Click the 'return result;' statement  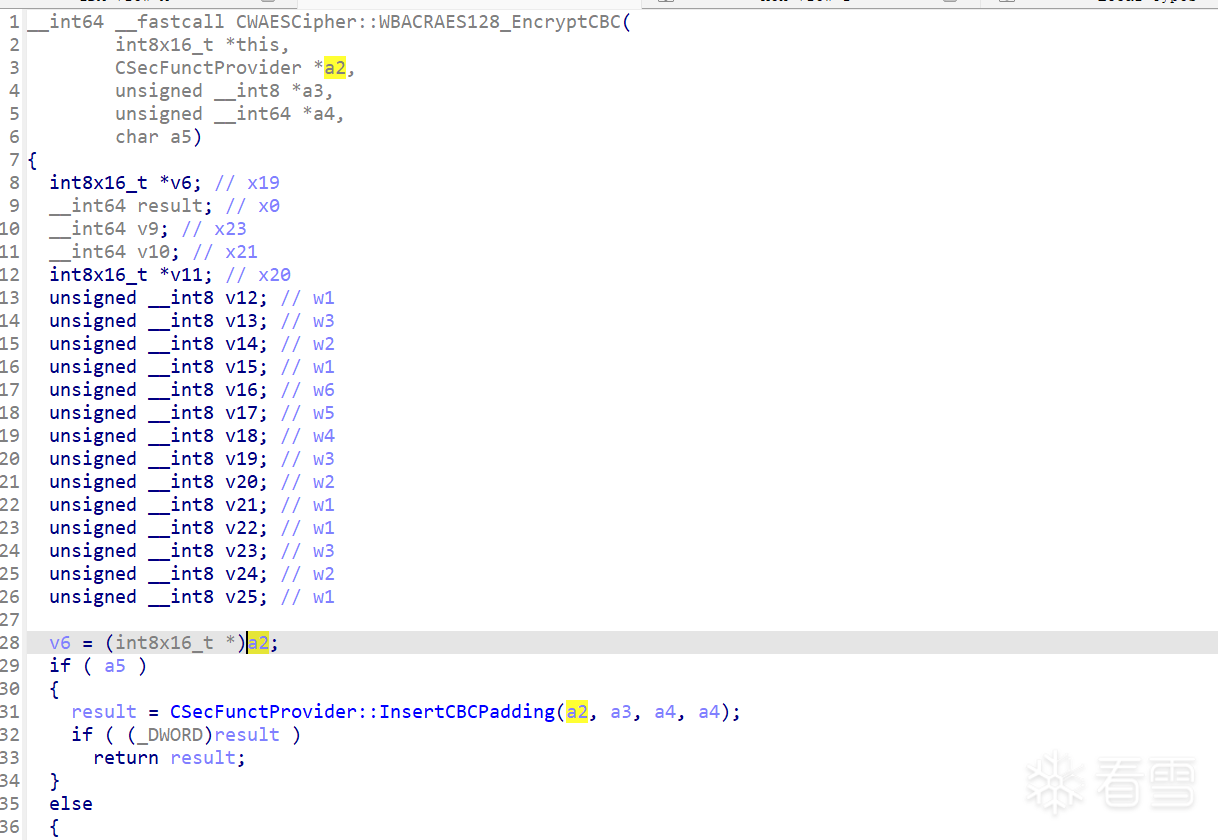click(170, 757)
